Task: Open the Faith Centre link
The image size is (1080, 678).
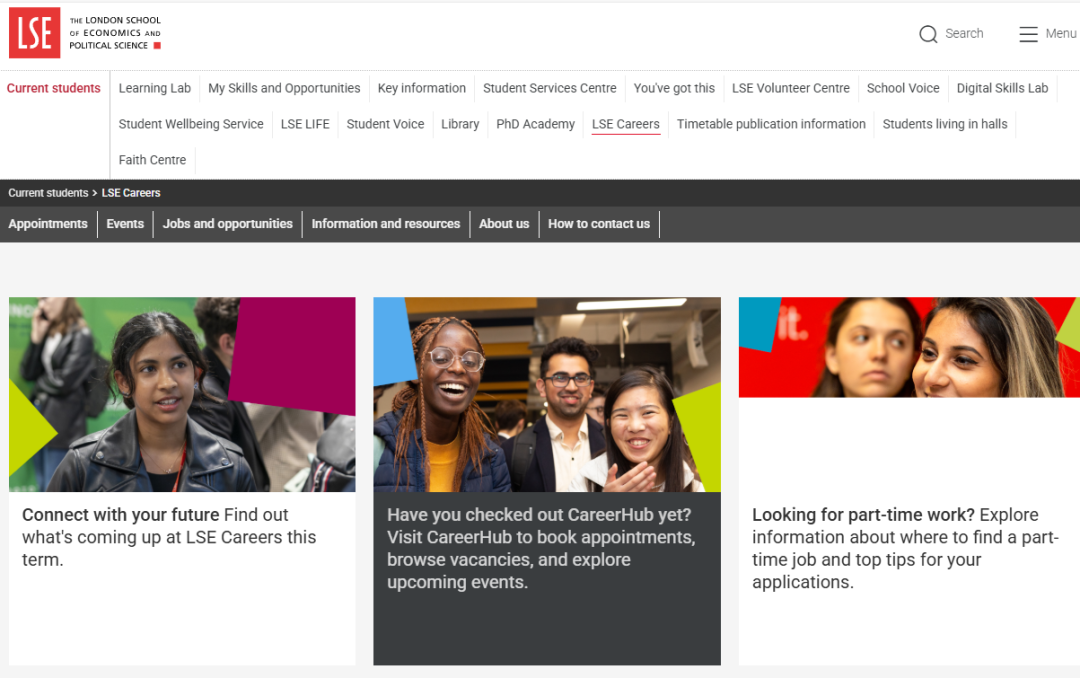Action: 153,160
